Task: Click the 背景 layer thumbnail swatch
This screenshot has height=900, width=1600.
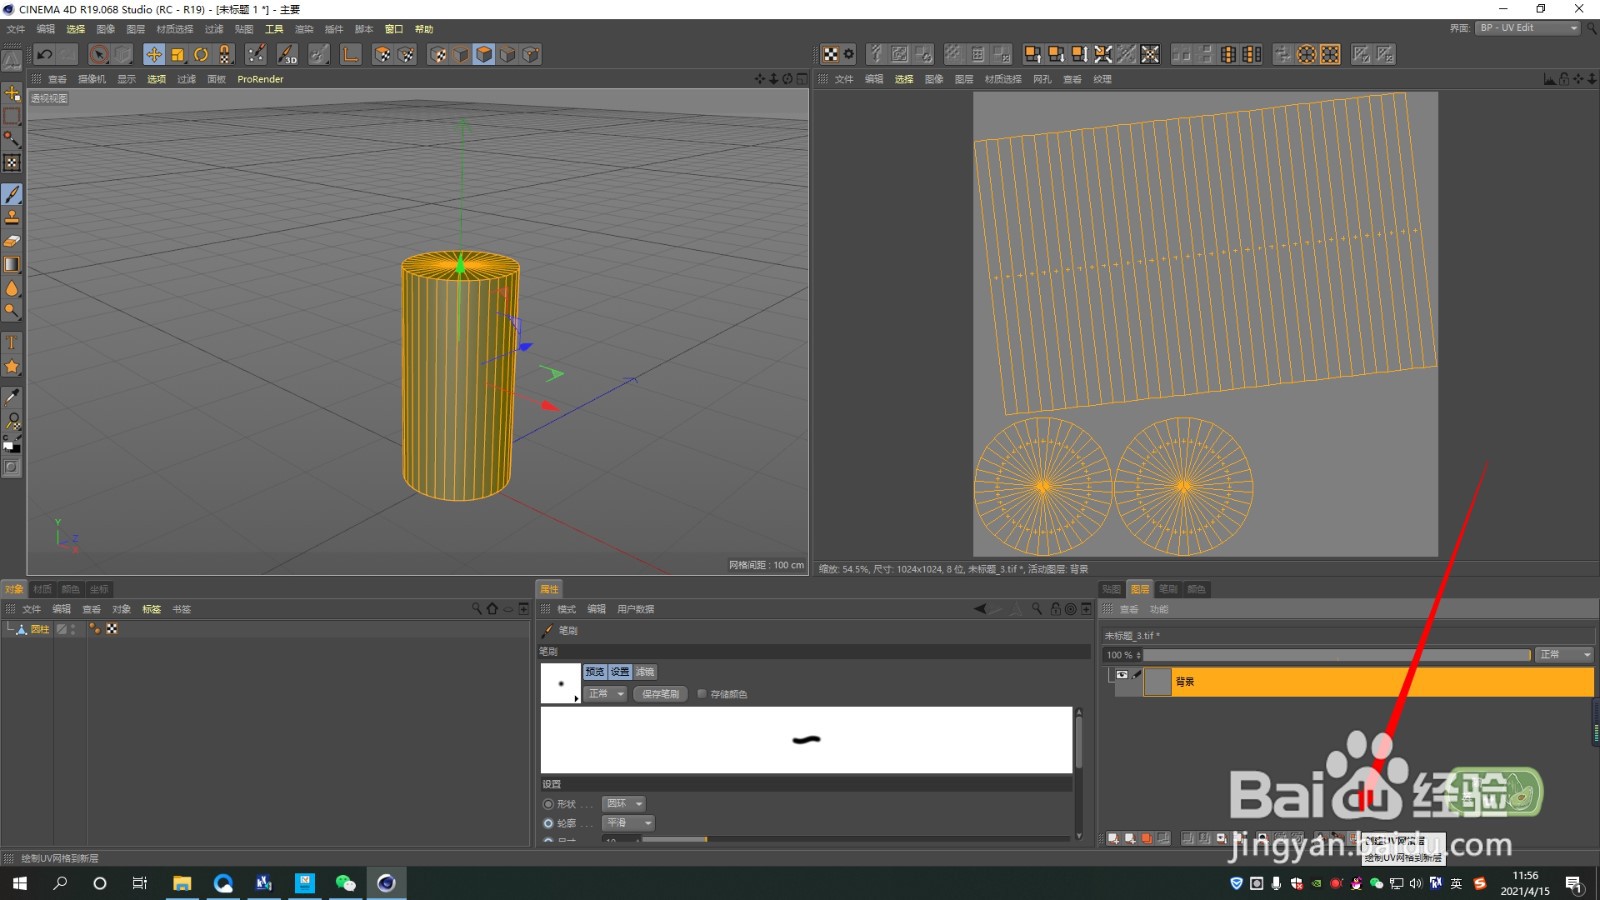Action: click(x=1158, y=682)
